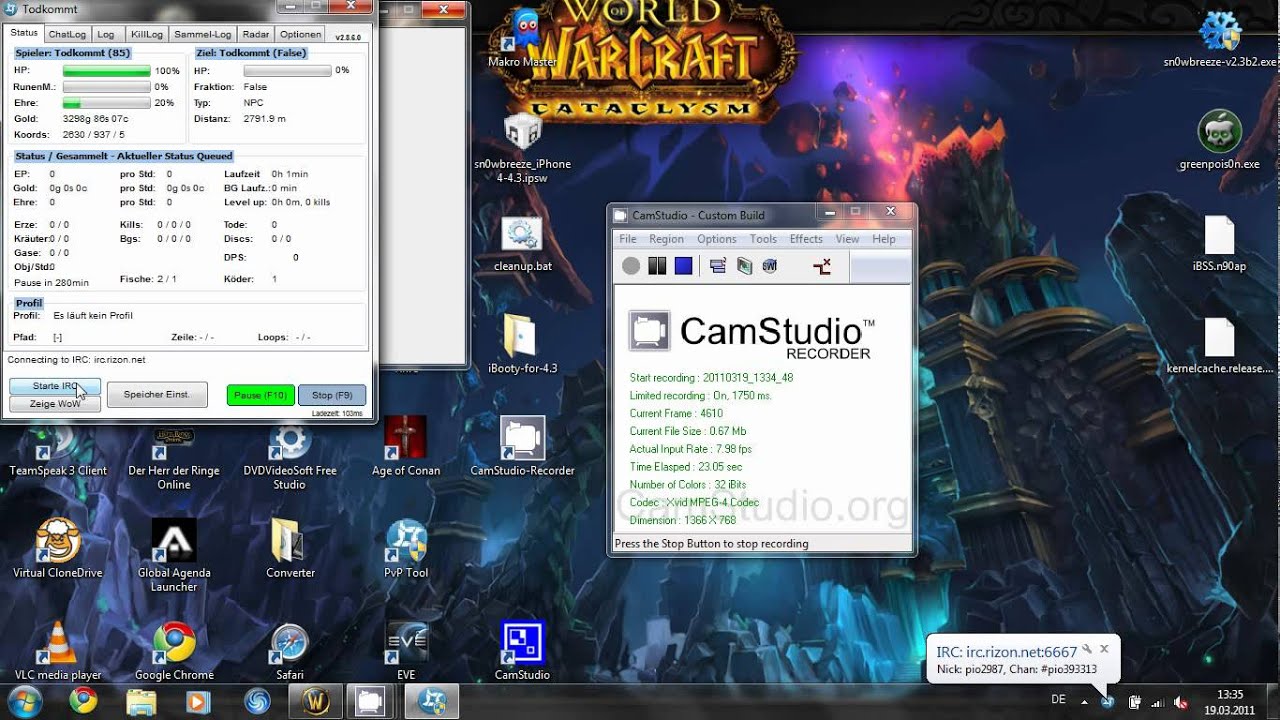This screenshot has height=720, width=1280.
Task: Select the Converter folder on desktop
Action: tap(290, 550)
